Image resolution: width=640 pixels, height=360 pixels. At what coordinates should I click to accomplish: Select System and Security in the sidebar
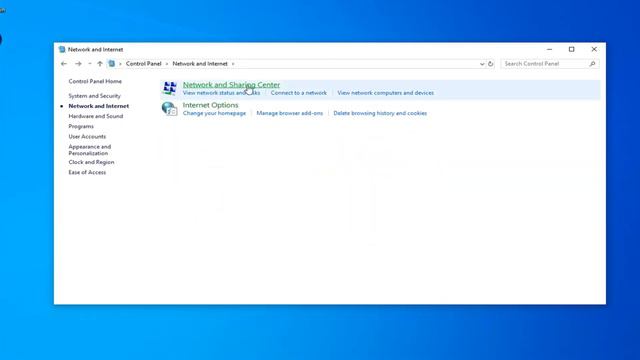(x=95, y=96)
